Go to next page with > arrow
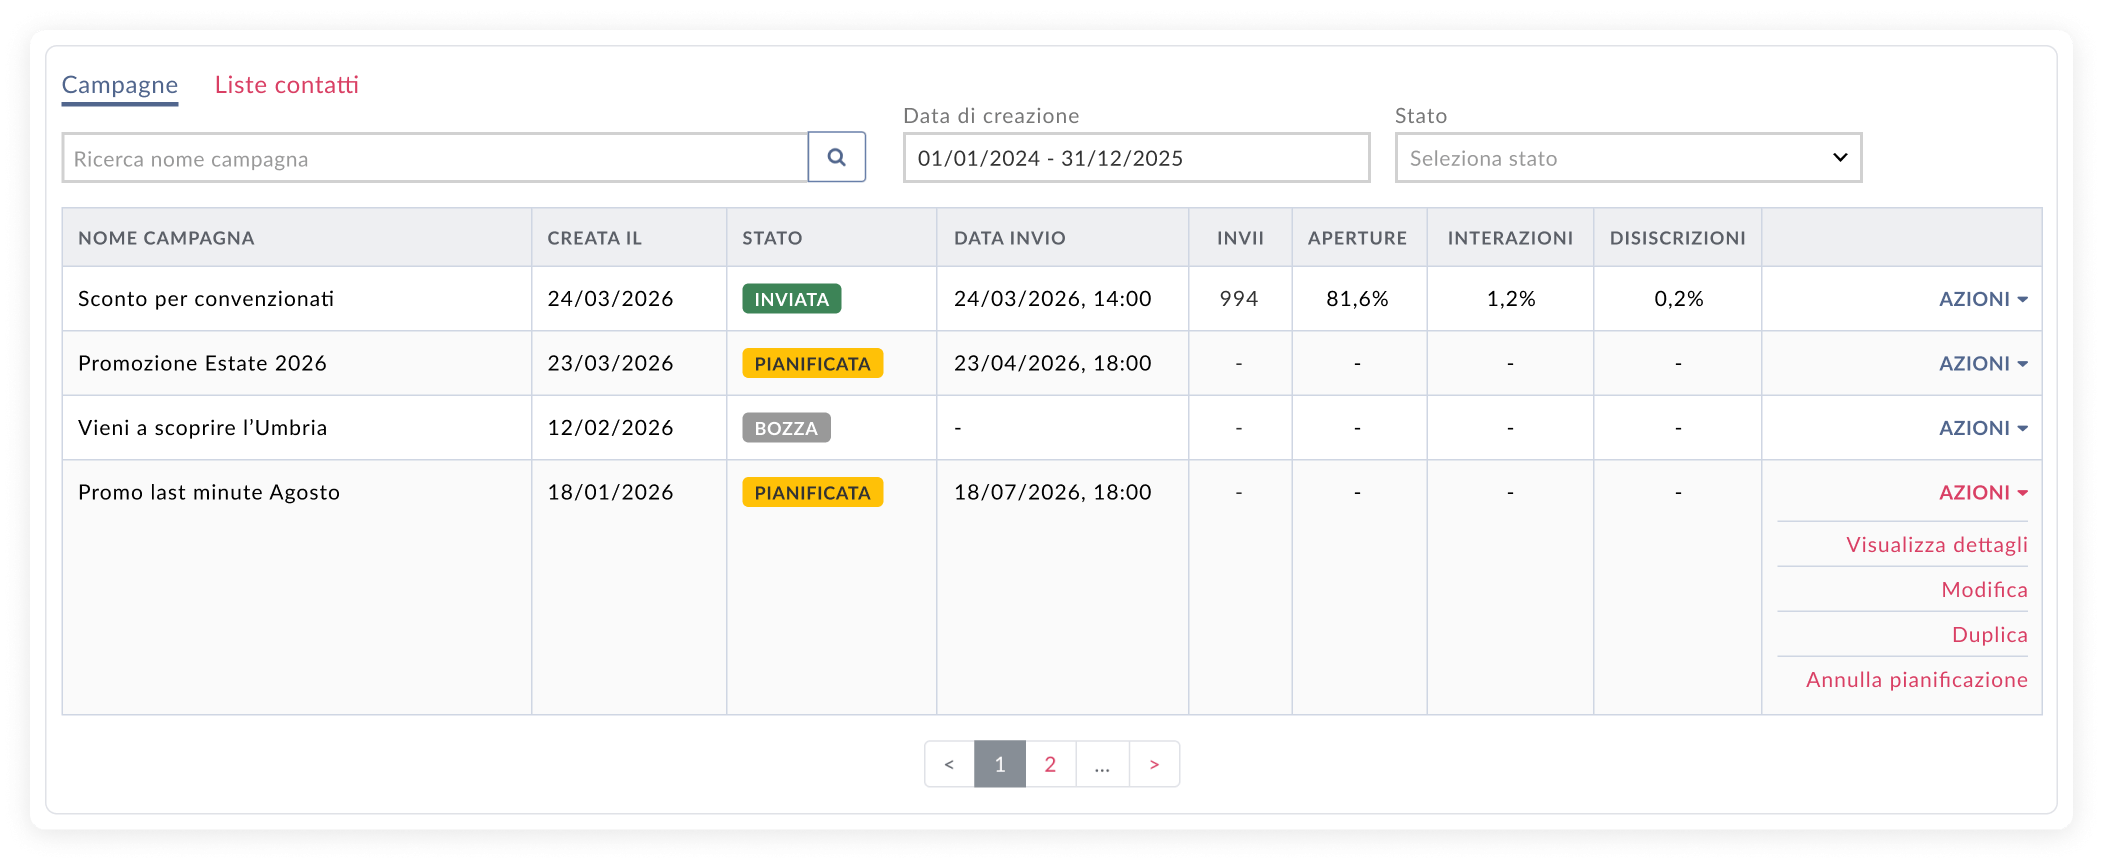The image size is (2103, 860). pos(1154,764)
